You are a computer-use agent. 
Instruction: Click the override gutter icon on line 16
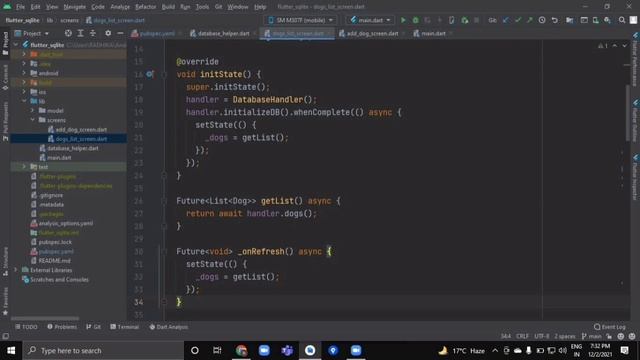(x=150, y=74)
